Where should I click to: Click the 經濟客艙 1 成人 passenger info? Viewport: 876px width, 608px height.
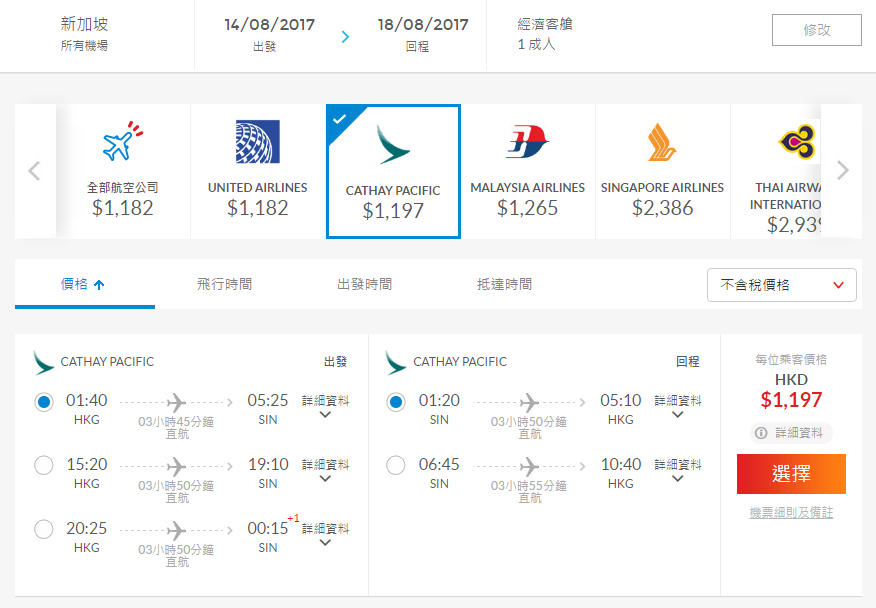click(x=545, y=34)
